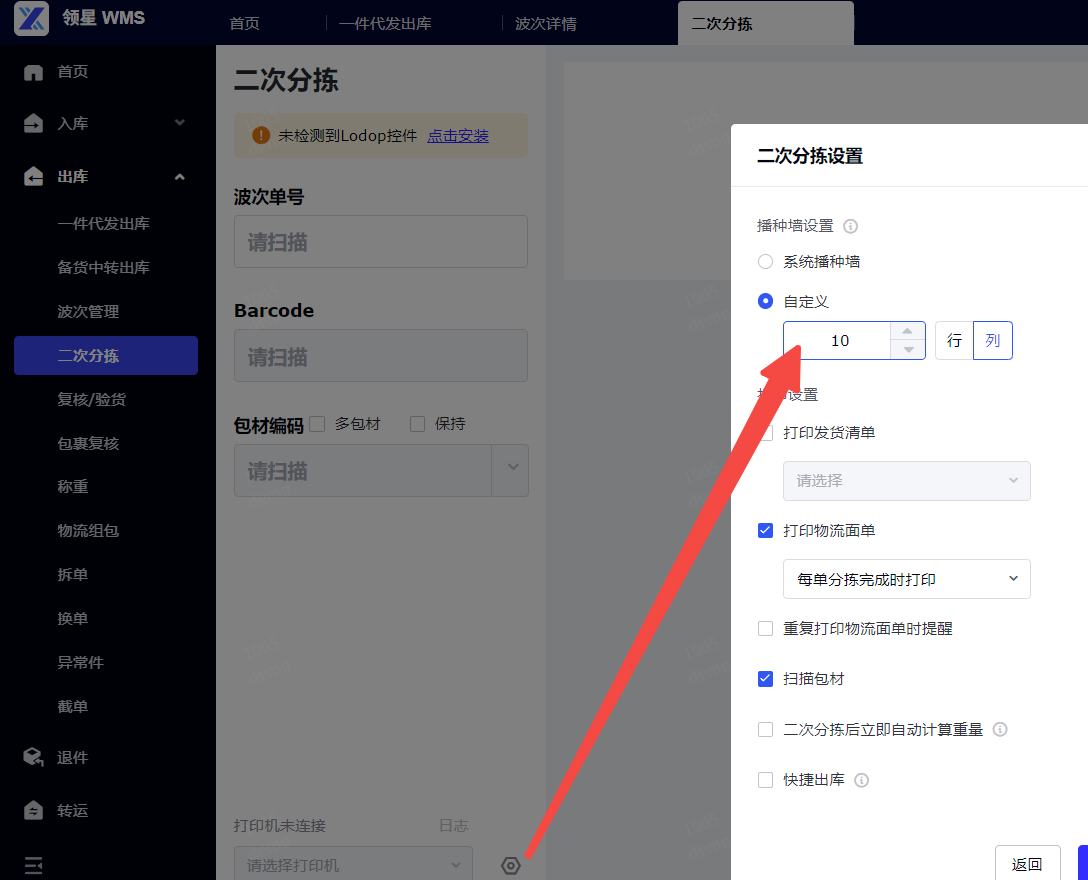Screen dimensions: 1088x880
Task: Open 称重 in sidebar menu
Action: coord(73,486)
